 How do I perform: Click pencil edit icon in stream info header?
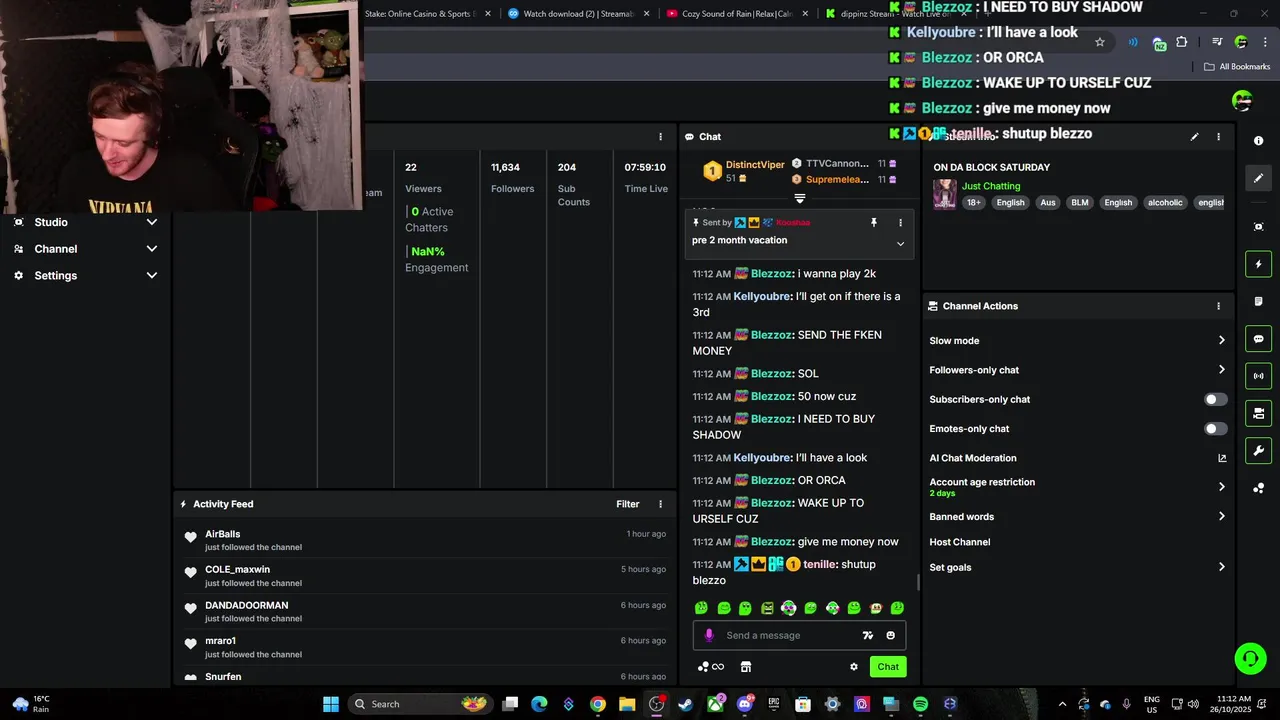click(1194, 137)
